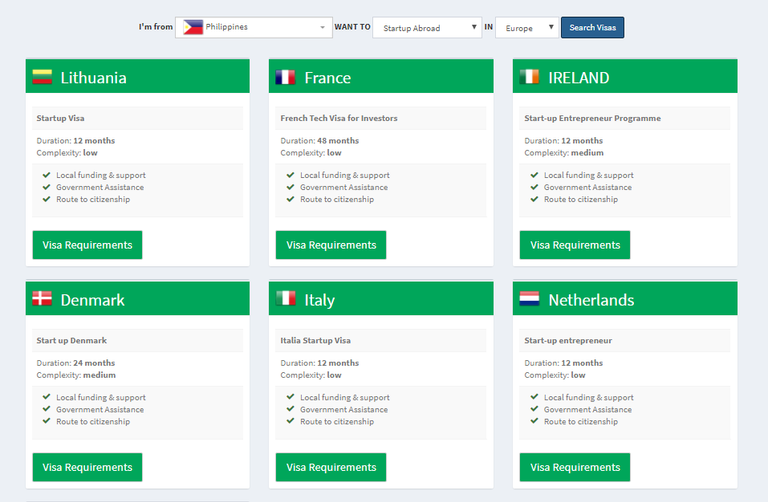Click the 'Duration: 48 months' text in France card
Image resolution: width=768 pixels, height=502 pixels.
point(319,141)
